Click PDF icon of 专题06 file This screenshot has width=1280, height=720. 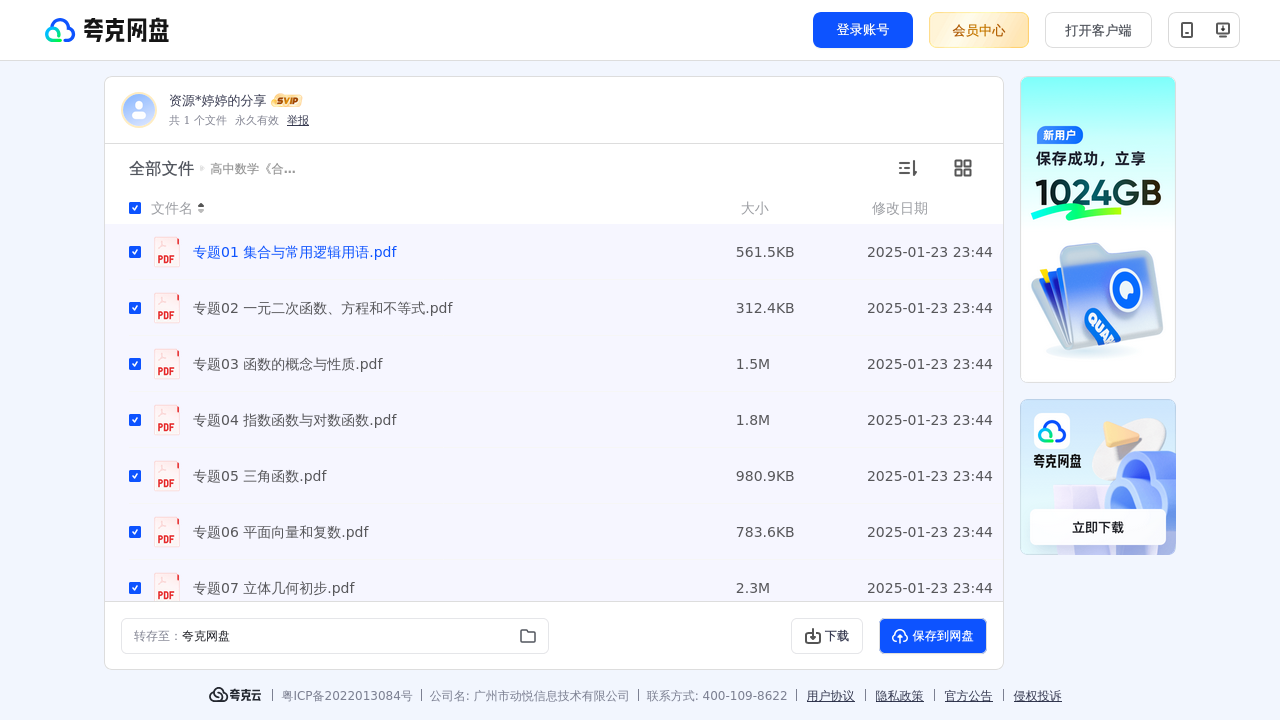pos(167,532)
